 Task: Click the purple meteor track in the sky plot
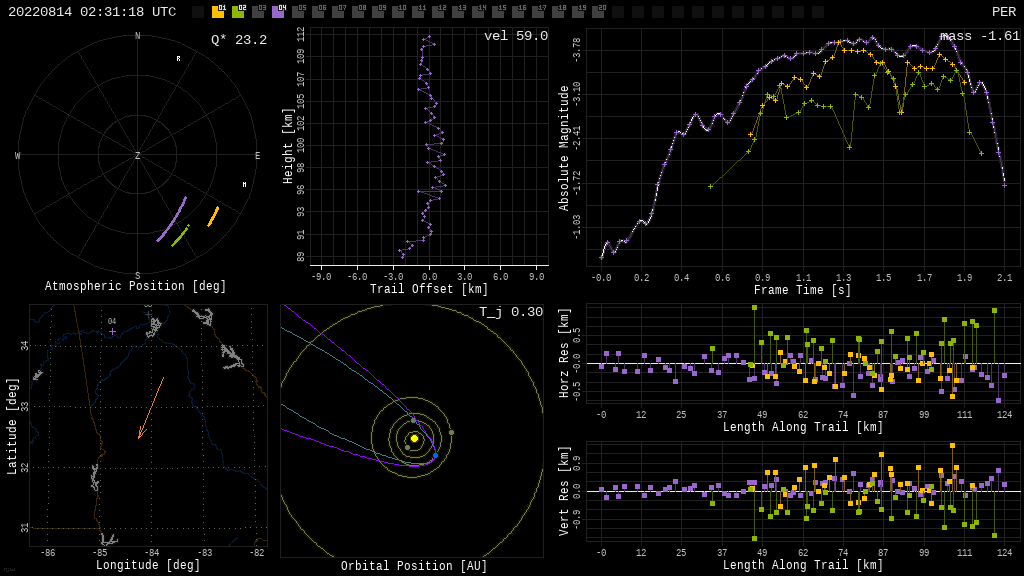click(x=172, y=219)
